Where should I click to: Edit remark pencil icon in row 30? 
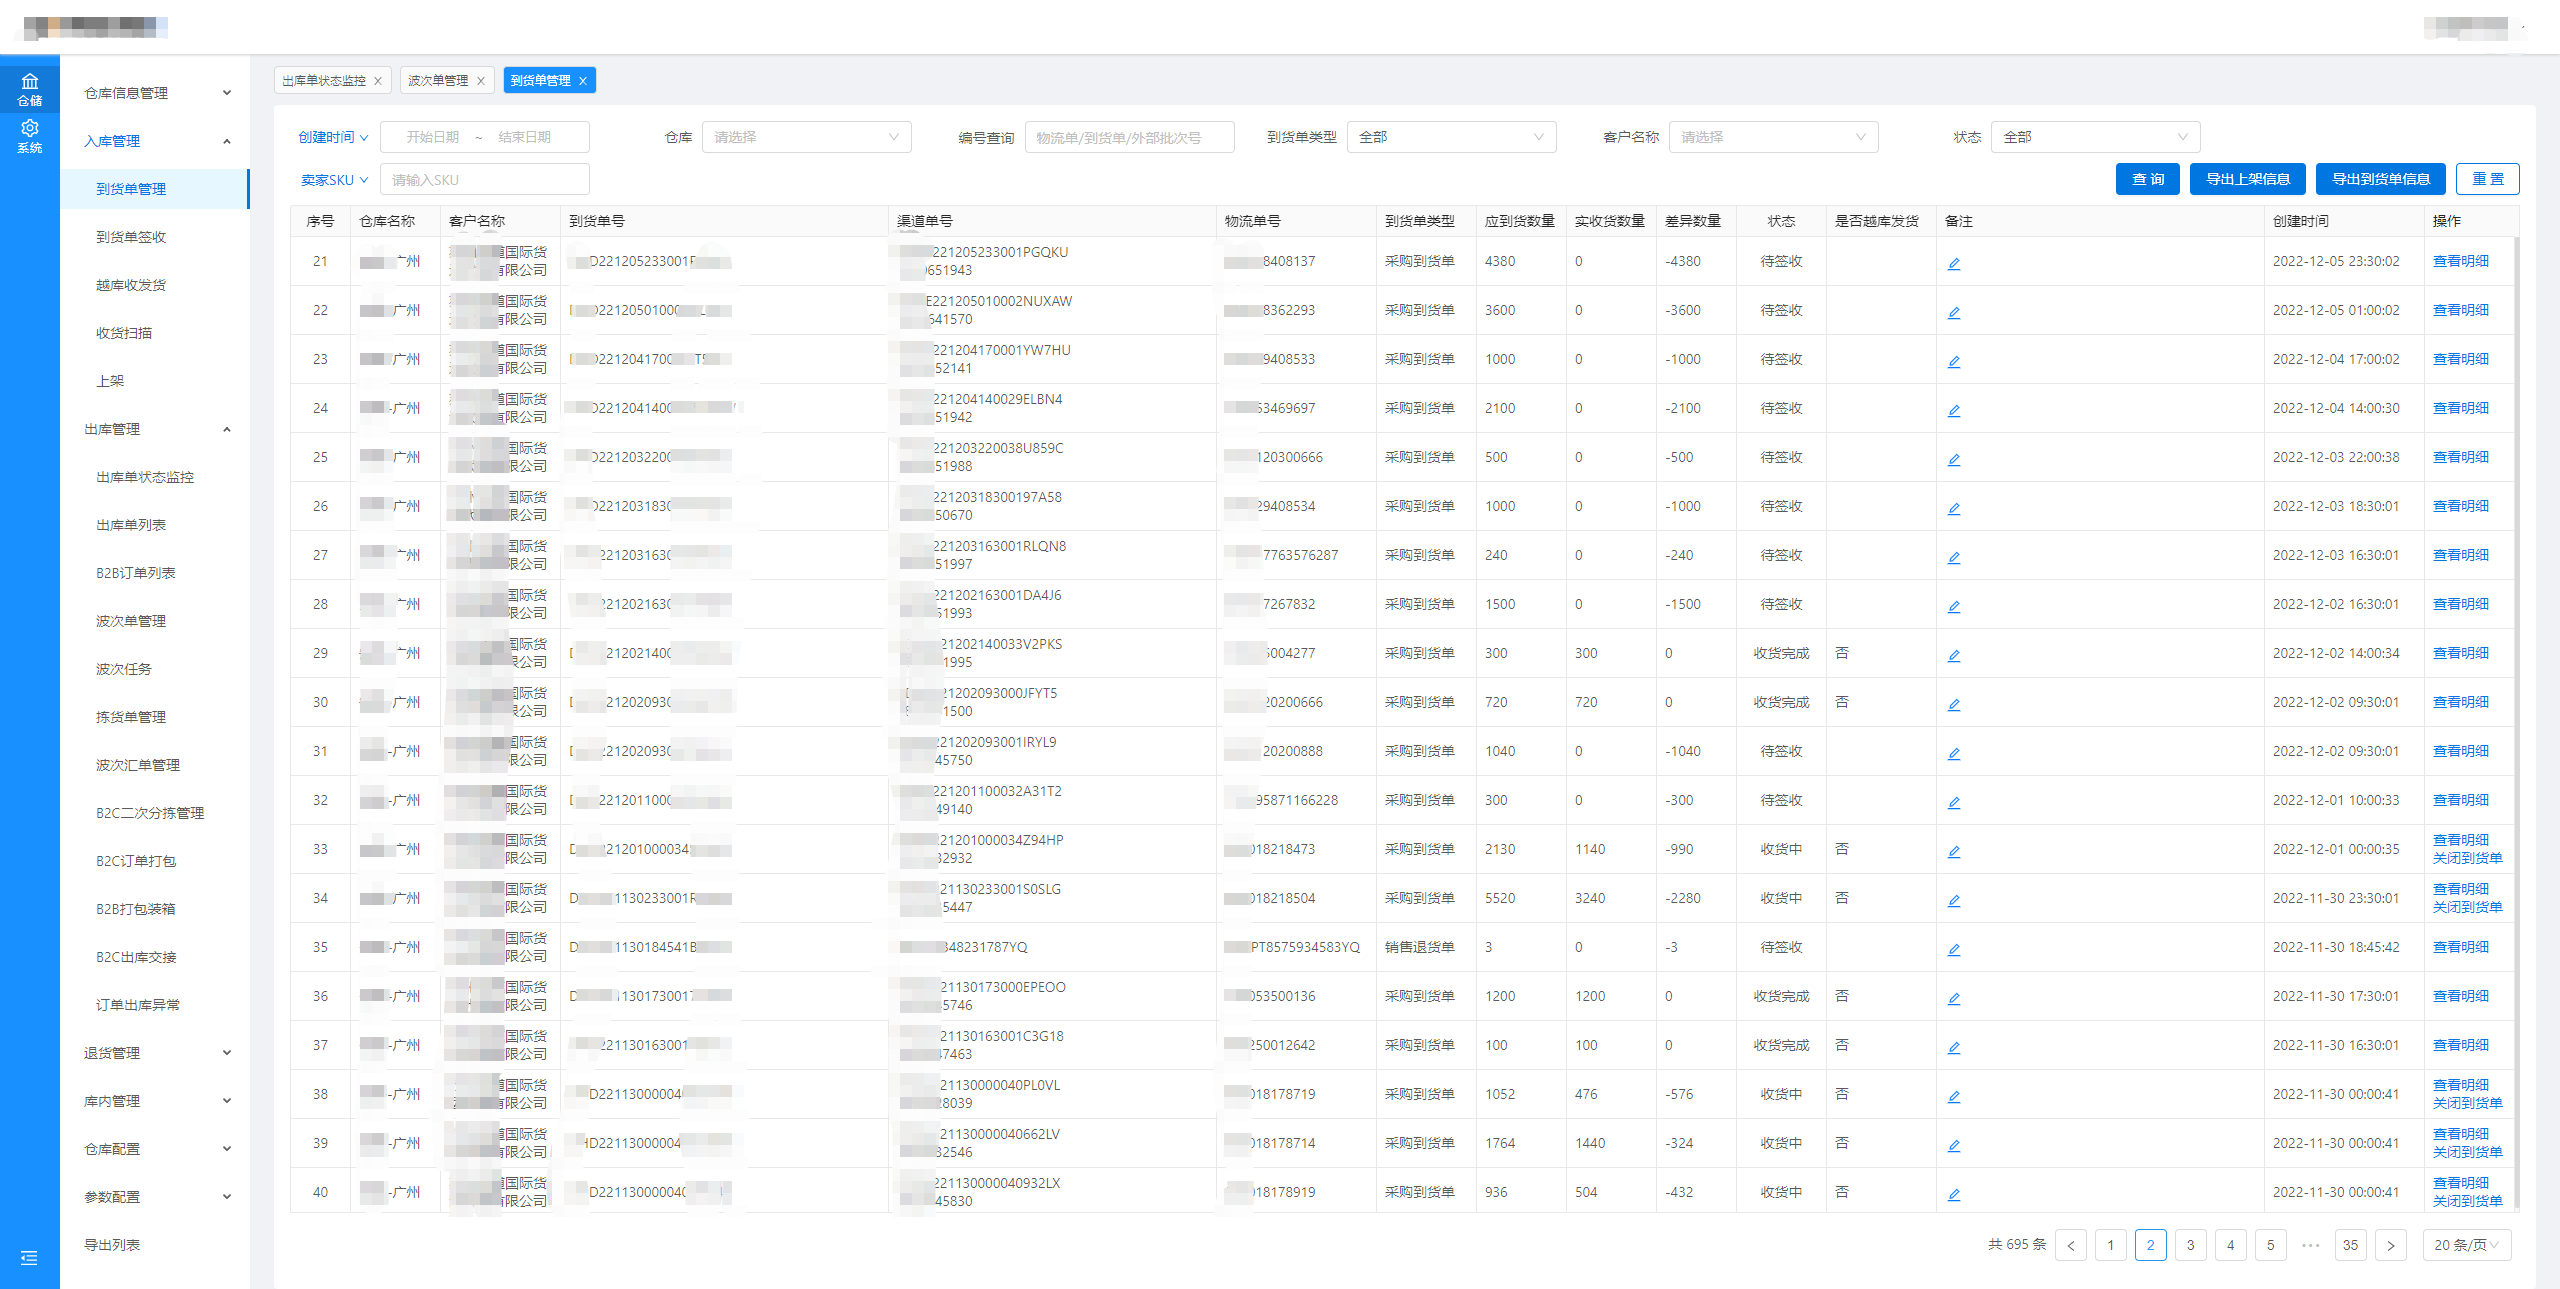[x=1954, y=704]
